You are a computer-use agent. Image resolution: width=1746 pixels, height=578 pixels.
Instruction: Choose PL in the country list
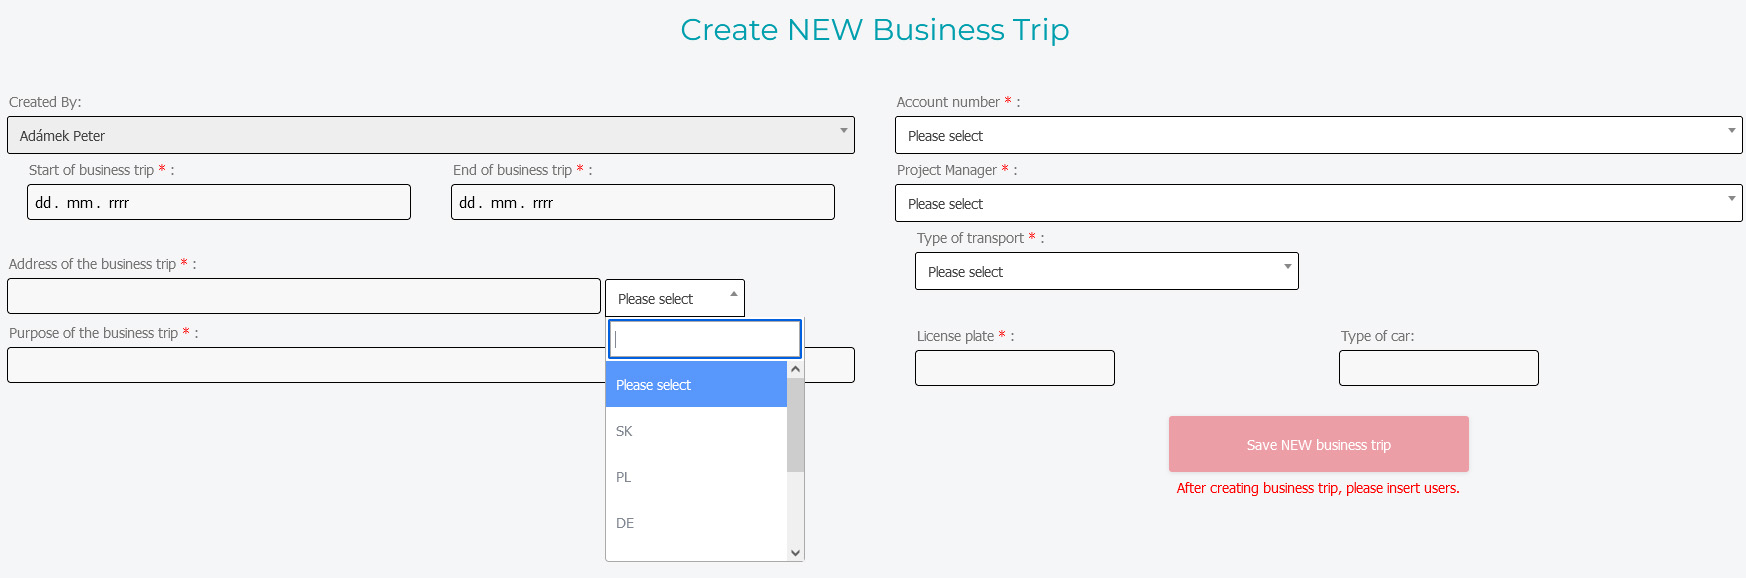(x=696, y=477)
